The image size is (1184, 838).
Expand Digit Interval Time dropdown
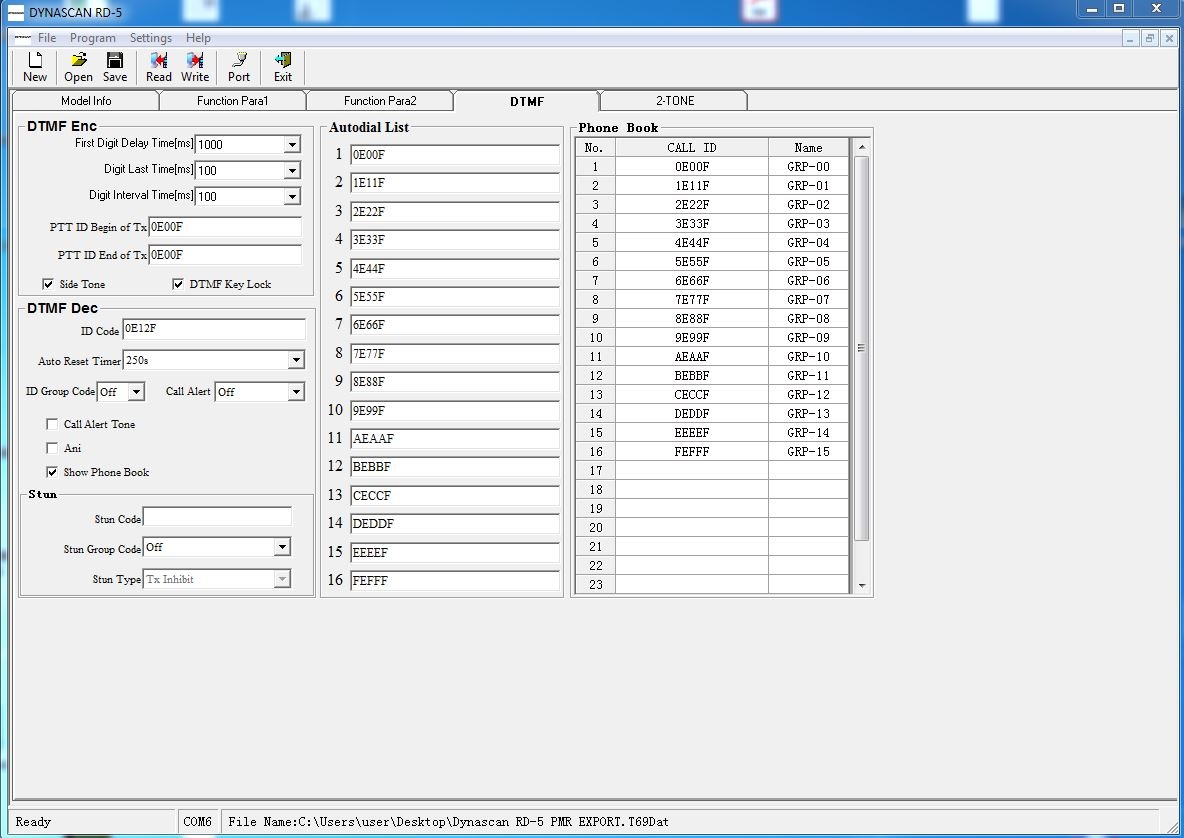[292, 196]
